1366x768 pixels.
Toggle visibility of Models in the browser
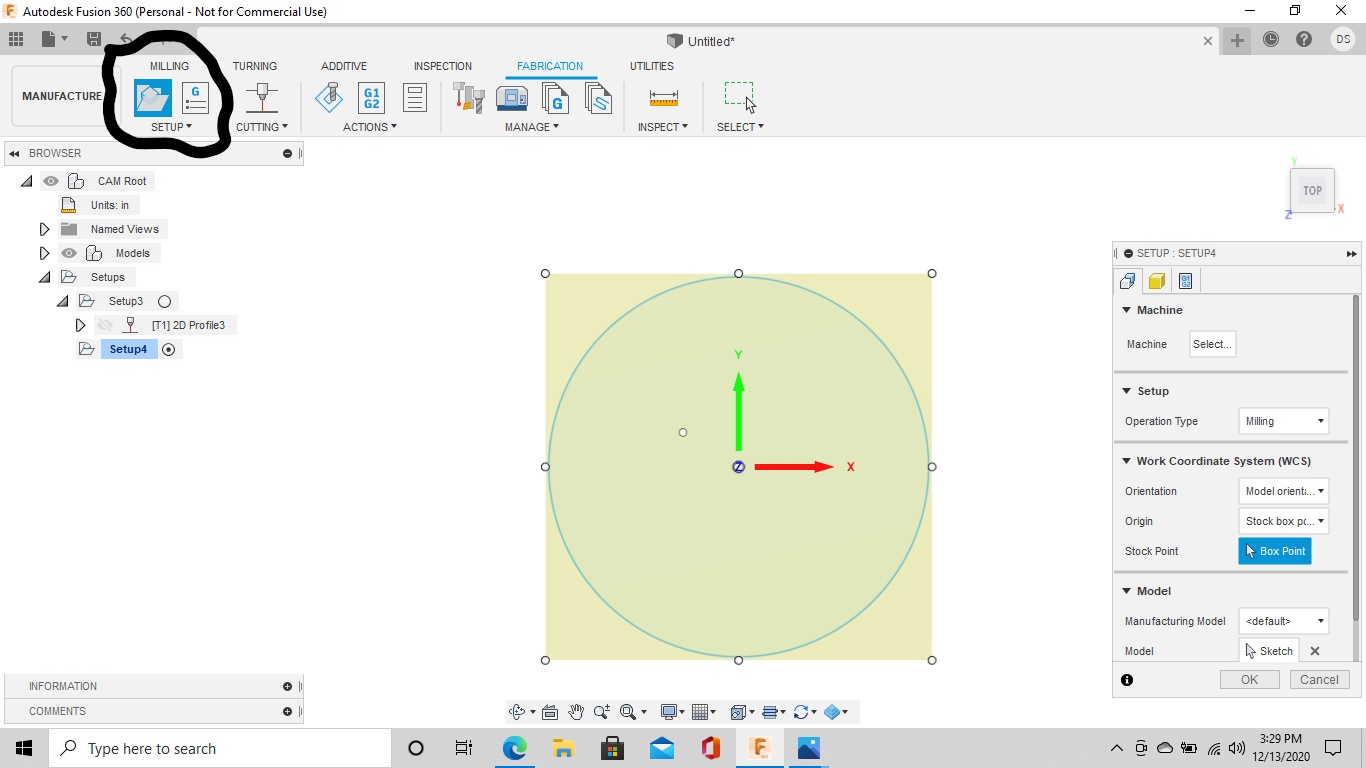point(69,253)
